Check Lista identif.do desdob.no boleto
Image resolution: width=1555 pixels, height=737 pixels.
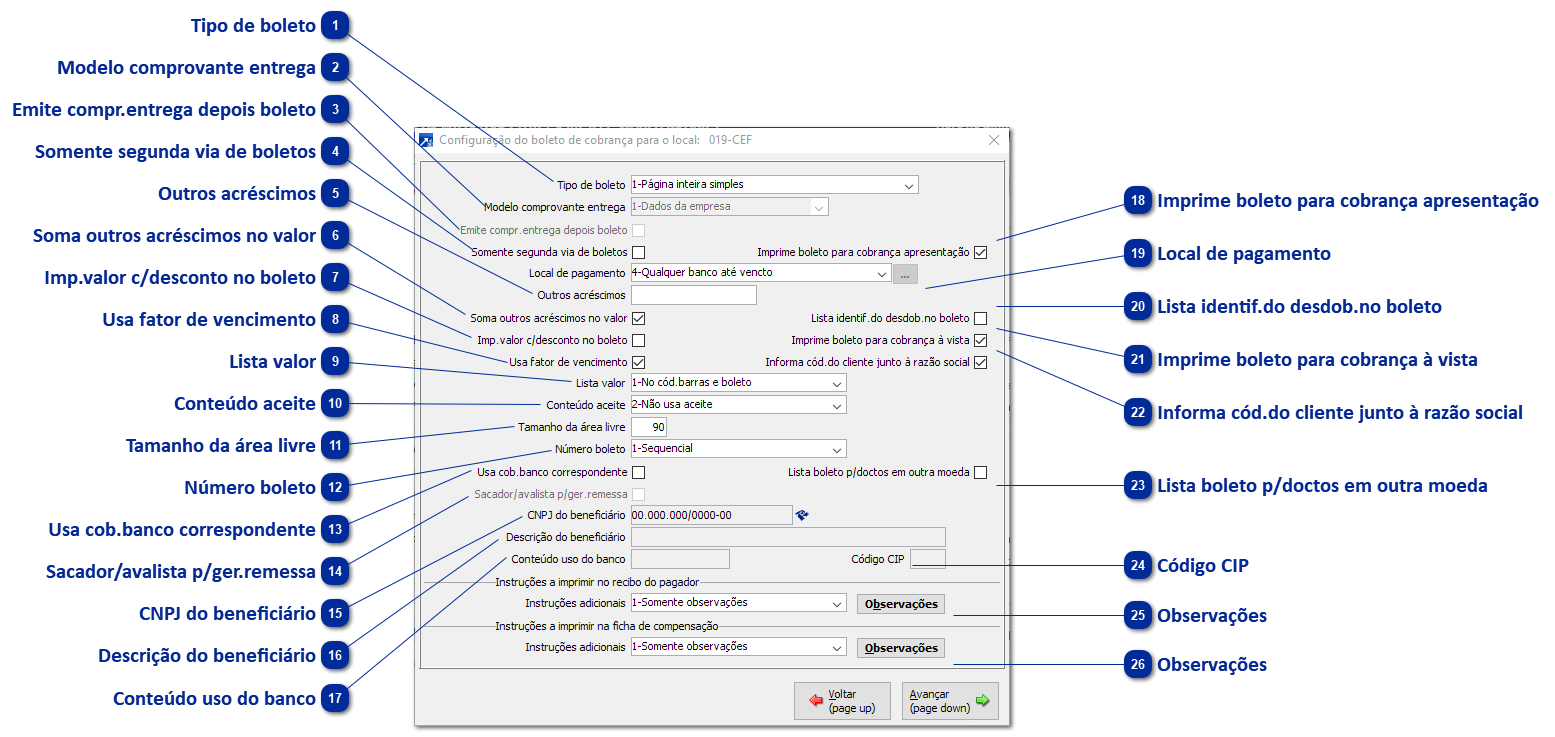981,317
